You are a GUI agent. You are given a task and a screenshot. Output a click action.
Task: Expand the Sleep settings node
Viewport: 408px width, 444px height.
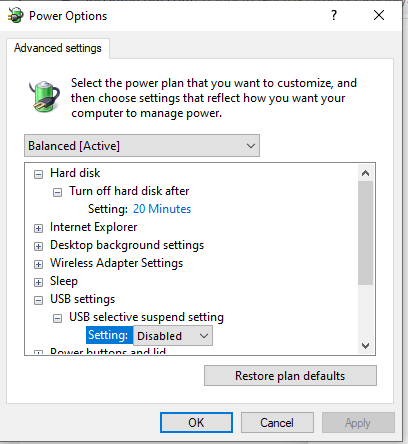tap(38, 282)
